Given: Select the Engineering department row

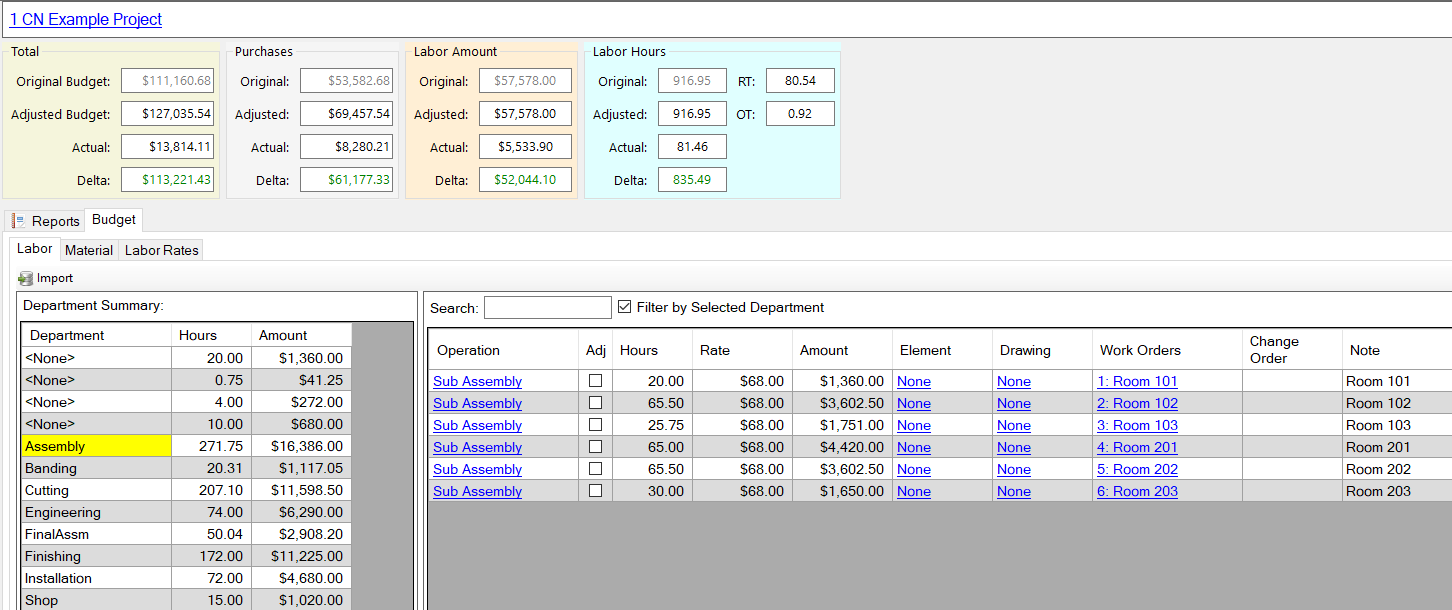Looking at the screenshot, I should point(187,512).
